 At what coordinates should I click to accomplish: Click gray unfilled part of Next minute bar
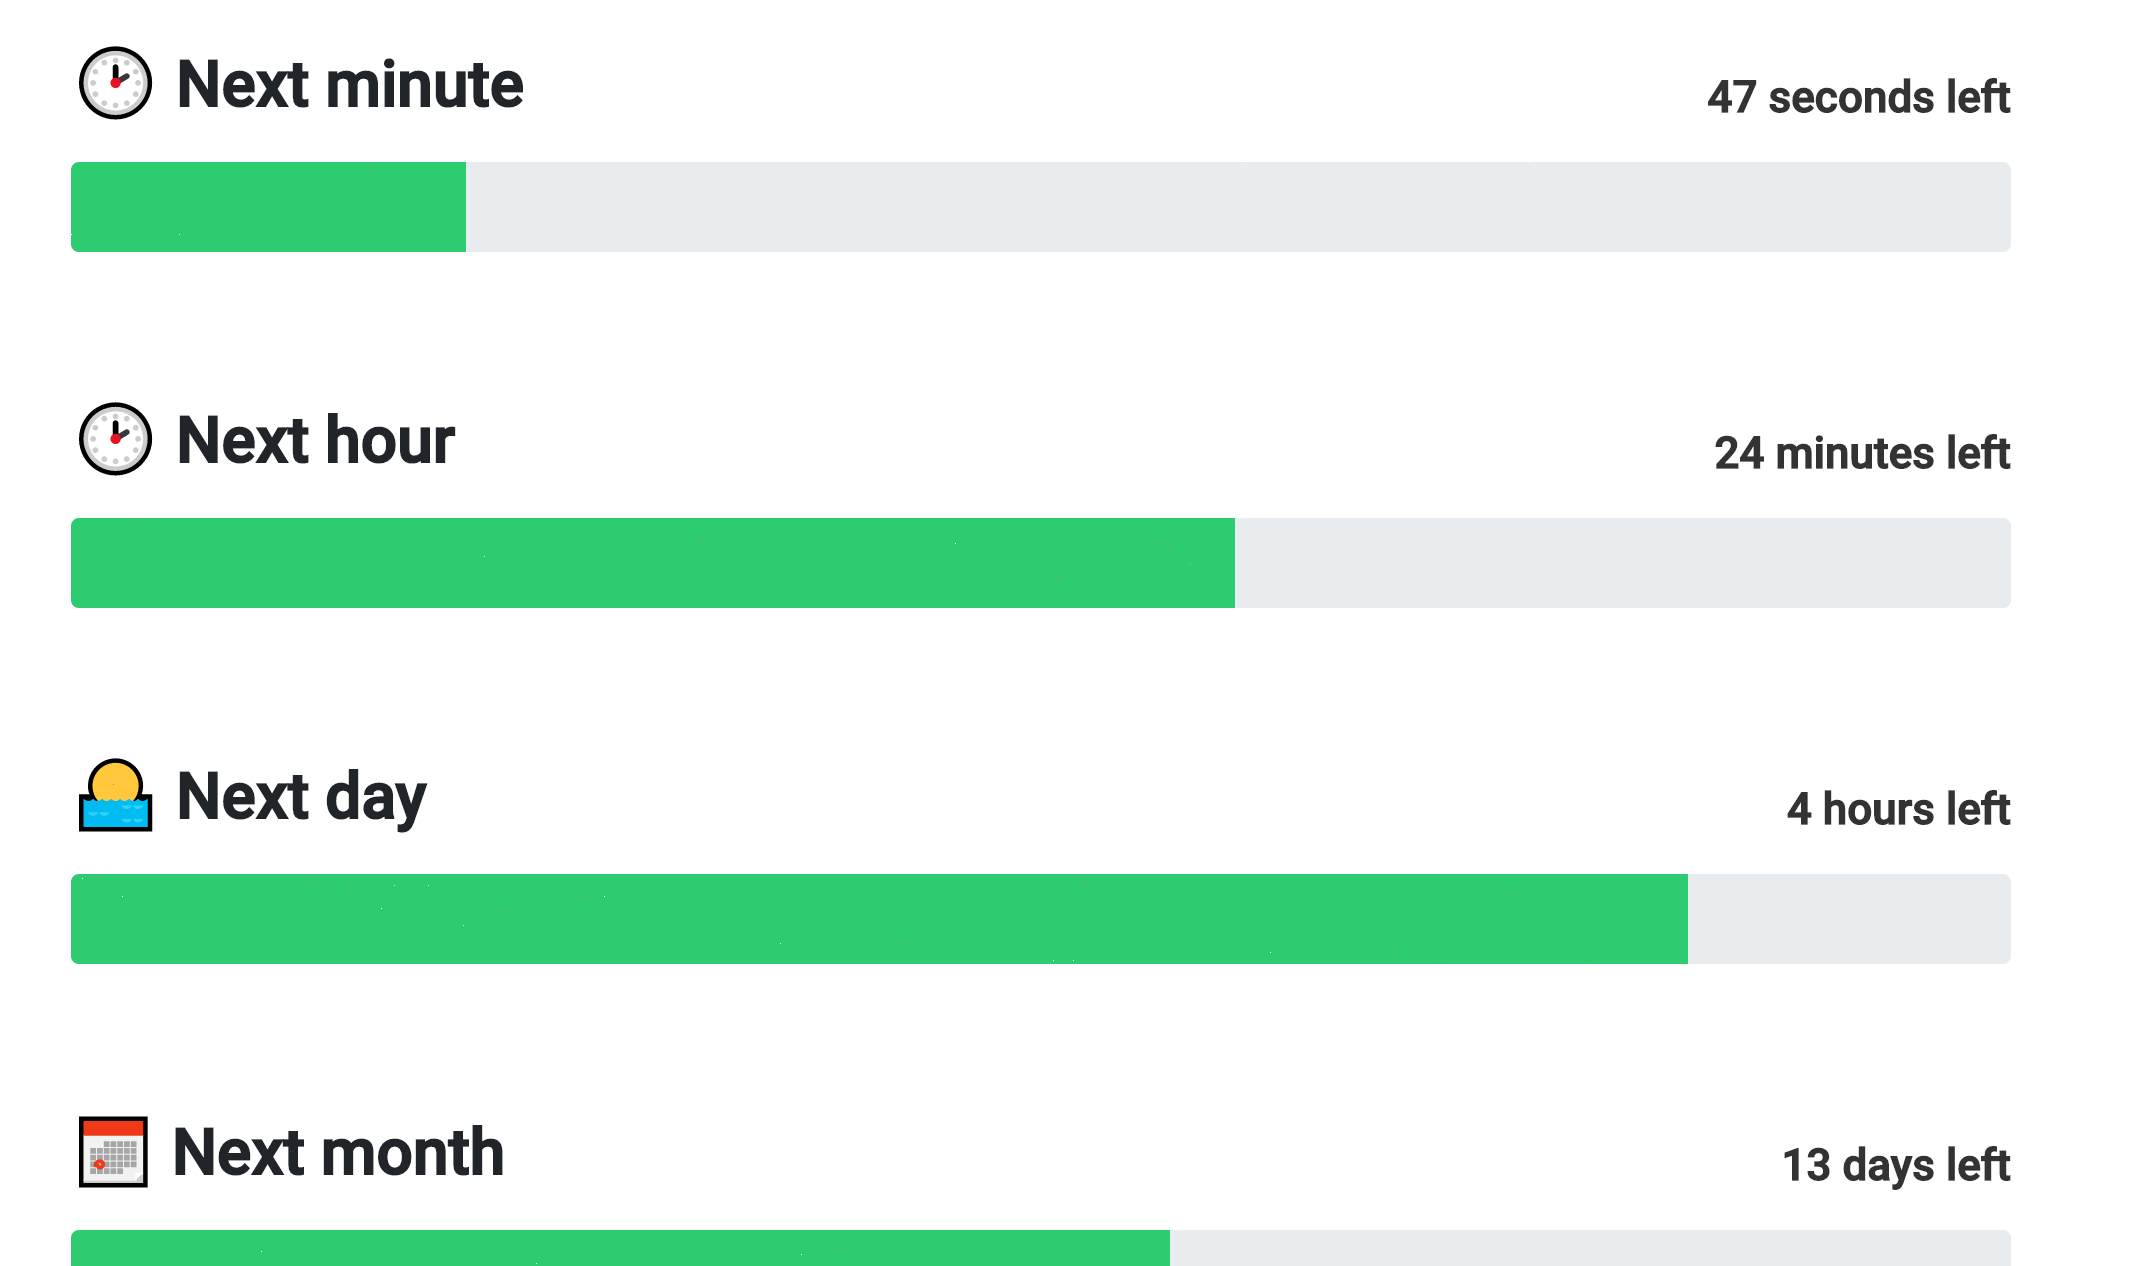1238,207
